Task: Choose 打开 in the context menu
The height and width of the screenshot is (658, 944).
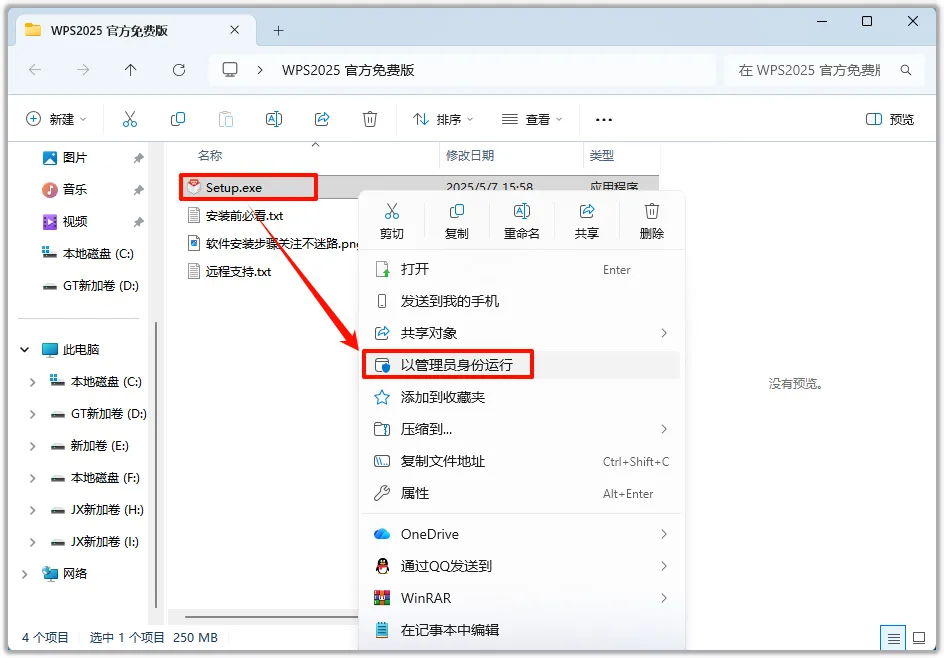Action: pos(521,269)
